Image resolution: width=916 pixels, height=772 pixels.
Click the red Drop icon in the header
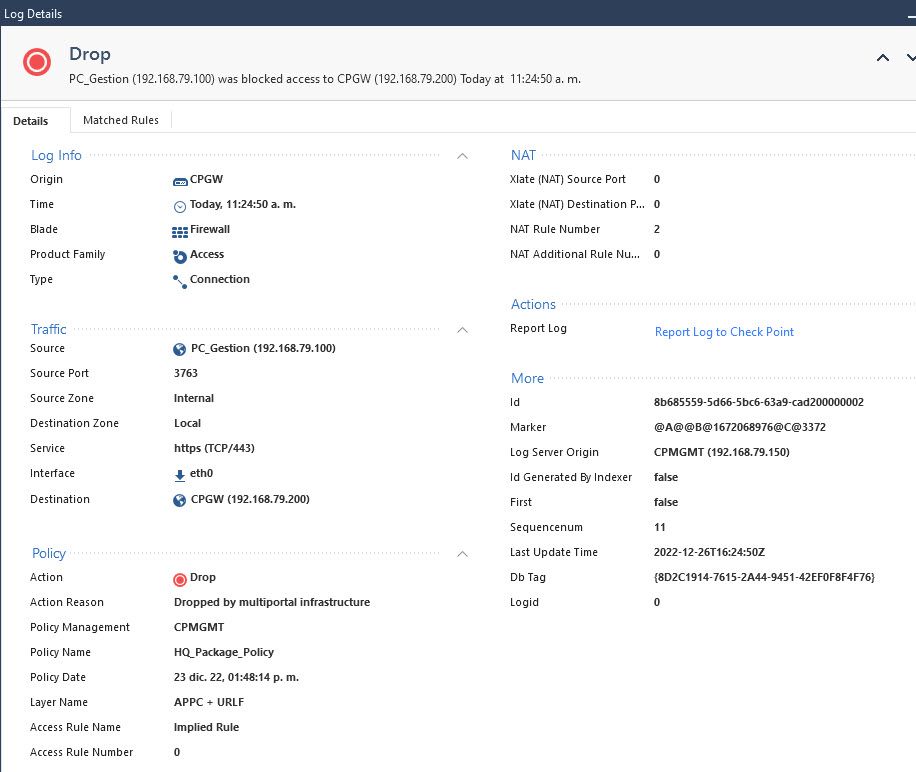[36, 61]
